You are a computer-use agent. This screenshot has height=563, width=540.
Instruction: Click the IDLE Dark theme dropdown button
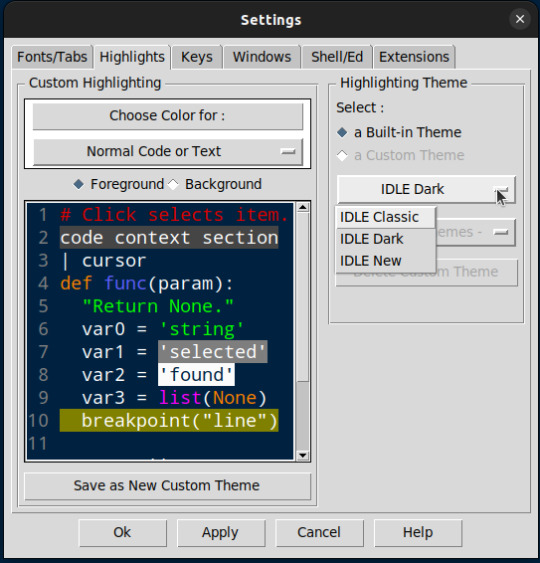[x=426, y=189]
